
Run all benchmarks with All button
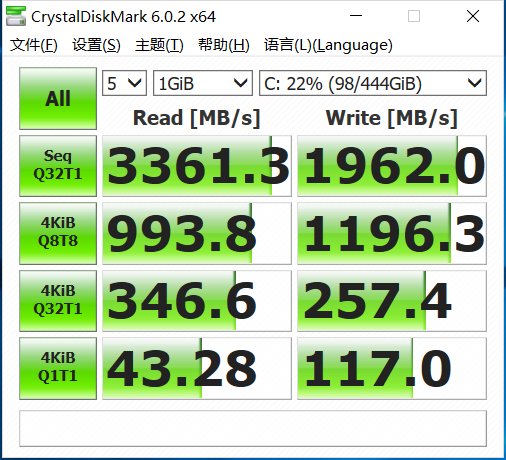(x=58, y=98)
